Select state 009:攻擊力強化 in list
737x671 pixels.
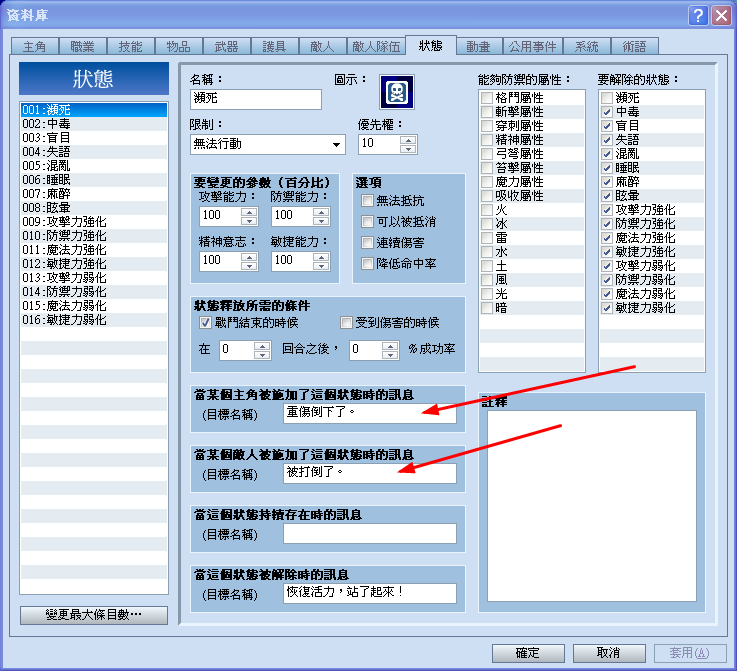94,222
